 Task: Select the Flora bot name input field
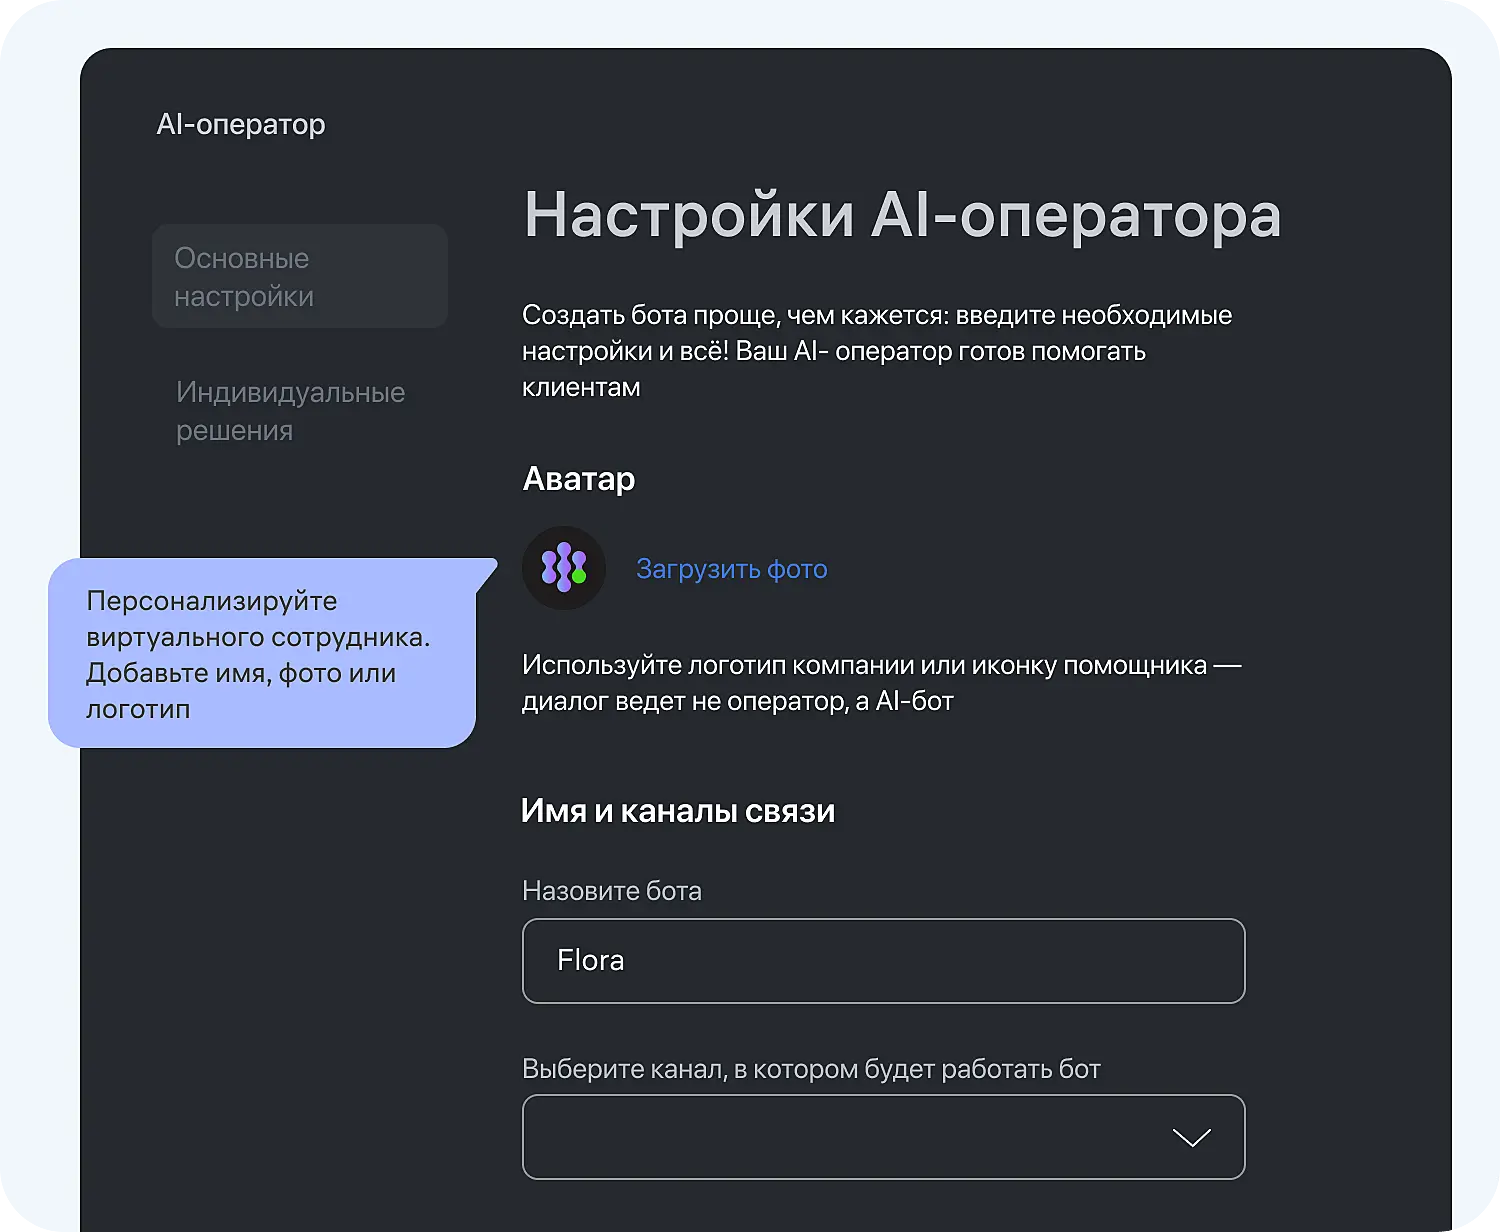pos(882,961)
